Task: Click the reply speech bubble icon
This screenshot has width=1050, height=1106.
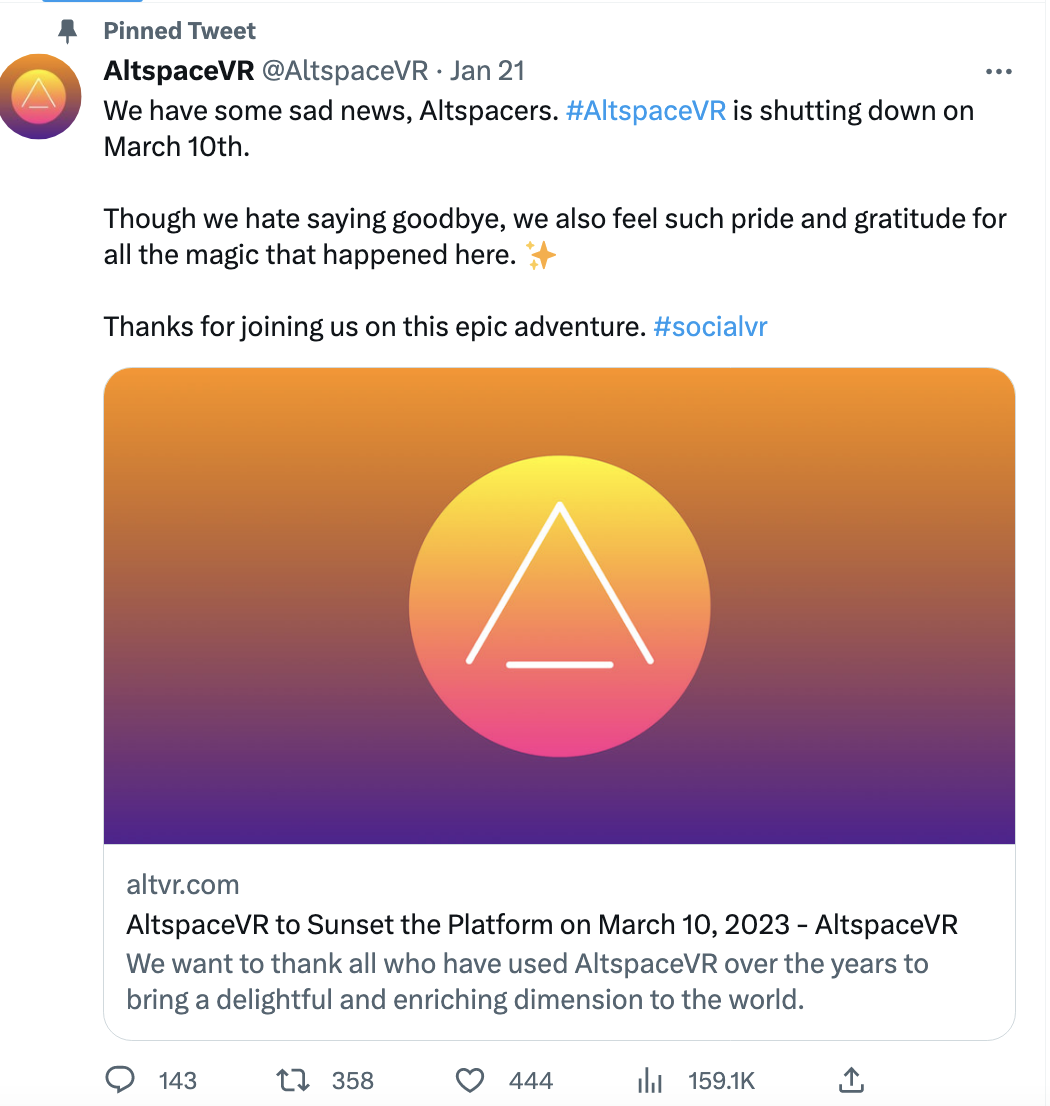Action: pos(120,1080)
